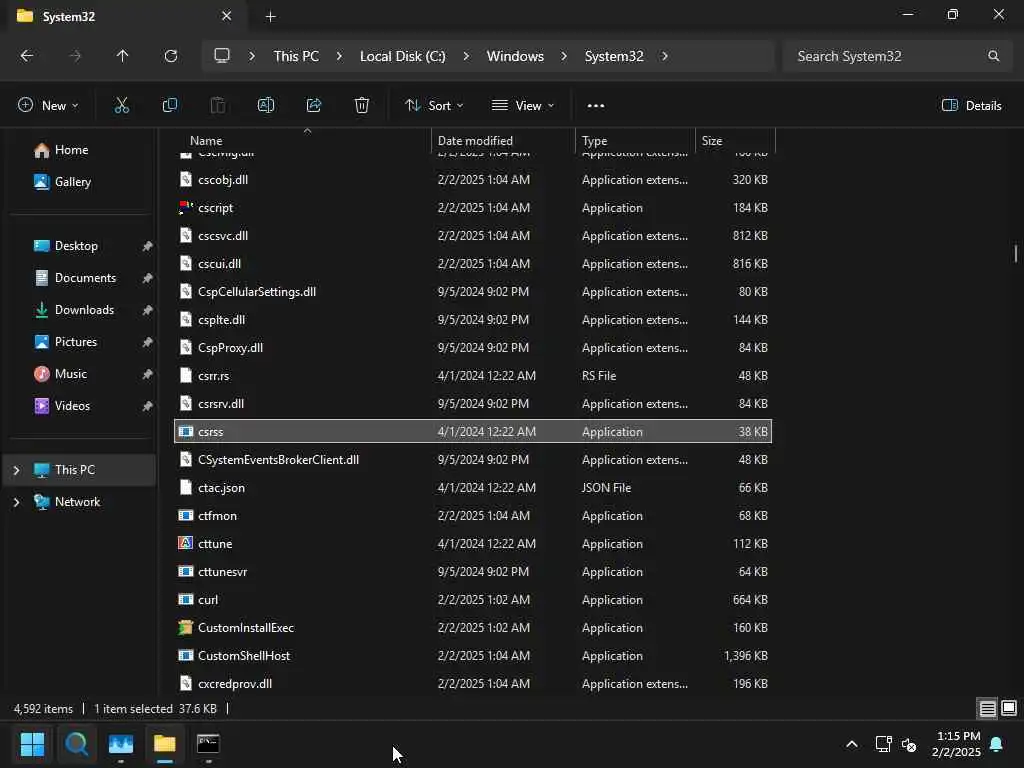Go up one folder level arrow

point(122,56)
